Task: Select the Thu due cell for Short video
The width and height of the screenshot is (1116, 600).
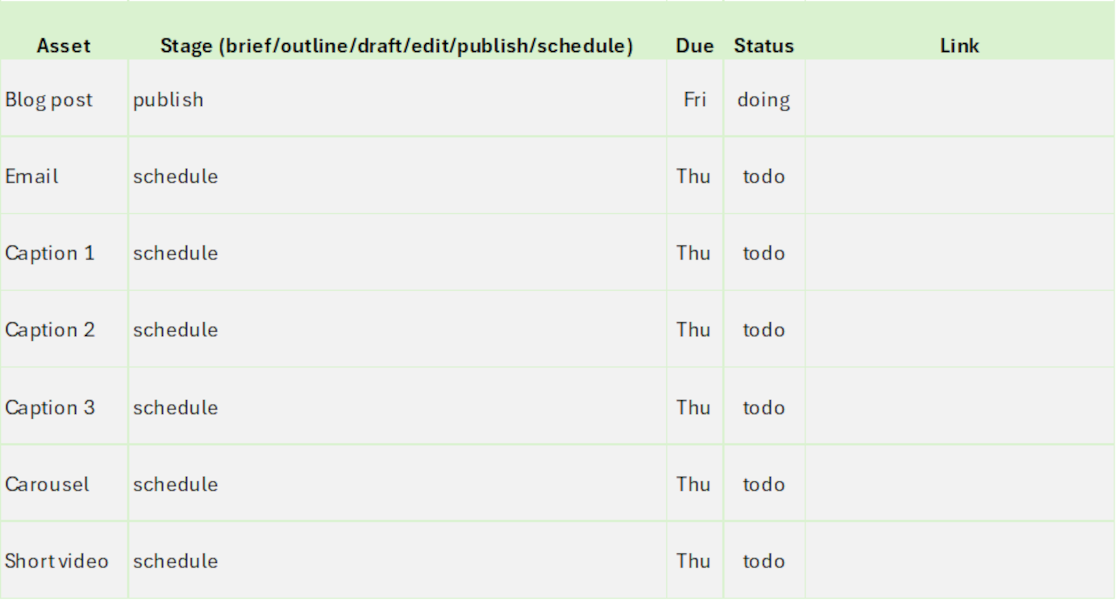Action: pyautogui.click(x=695, y=560)
